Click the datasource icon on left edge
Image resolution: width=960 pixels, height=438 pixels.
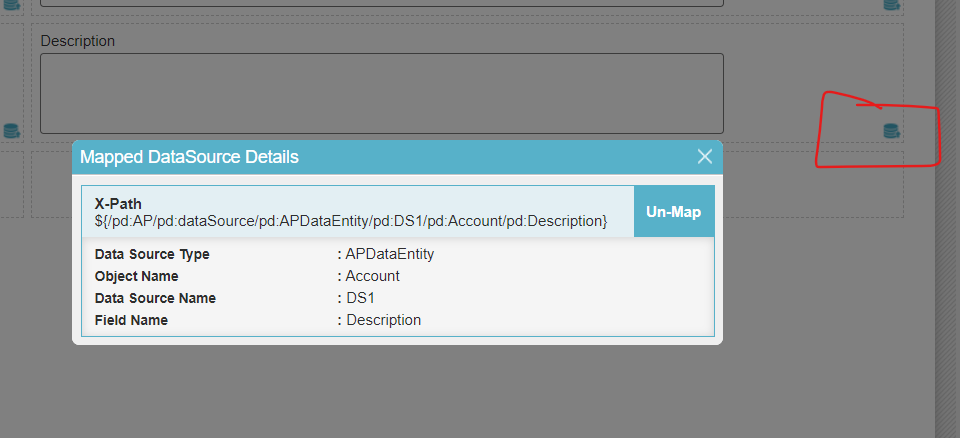(11, 130)
